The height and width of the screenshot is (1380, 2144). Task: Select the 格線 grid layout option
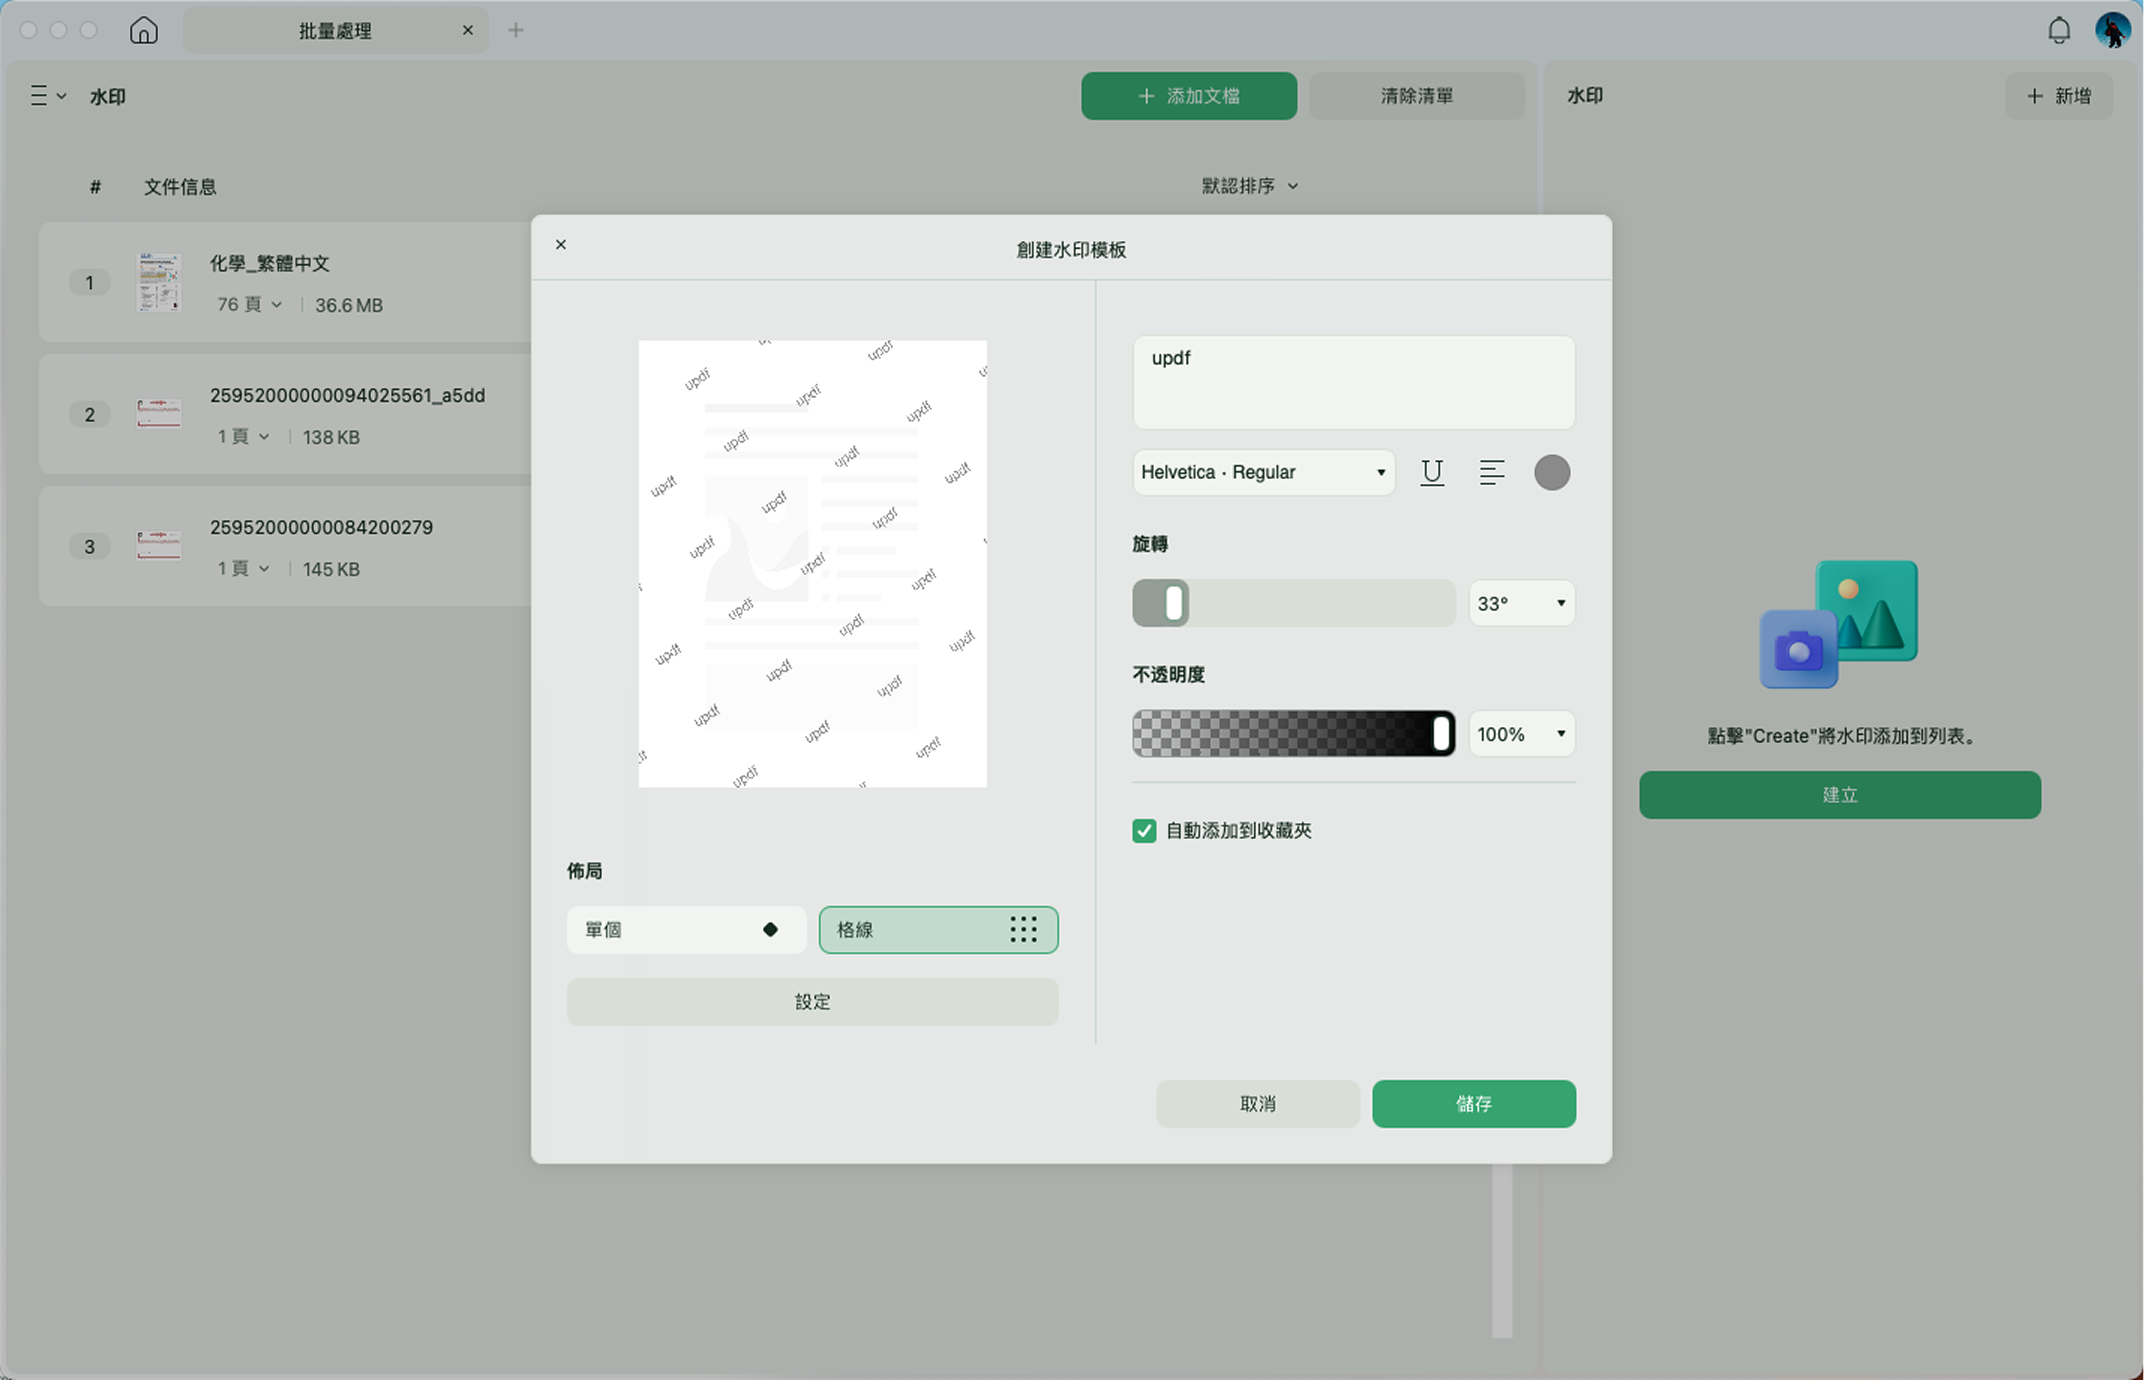pos(938,930)
